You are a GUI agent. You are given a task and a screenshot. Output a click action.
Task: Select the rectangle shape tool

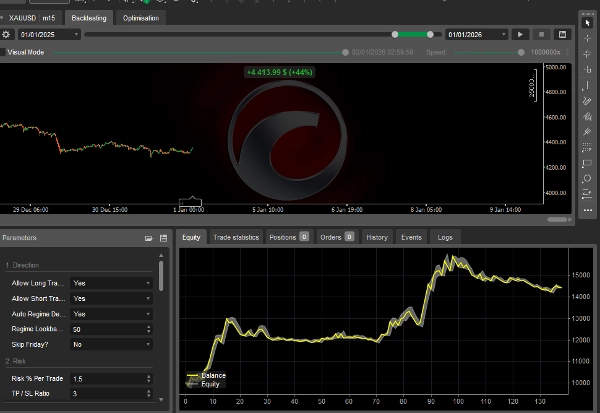[587, 163]
